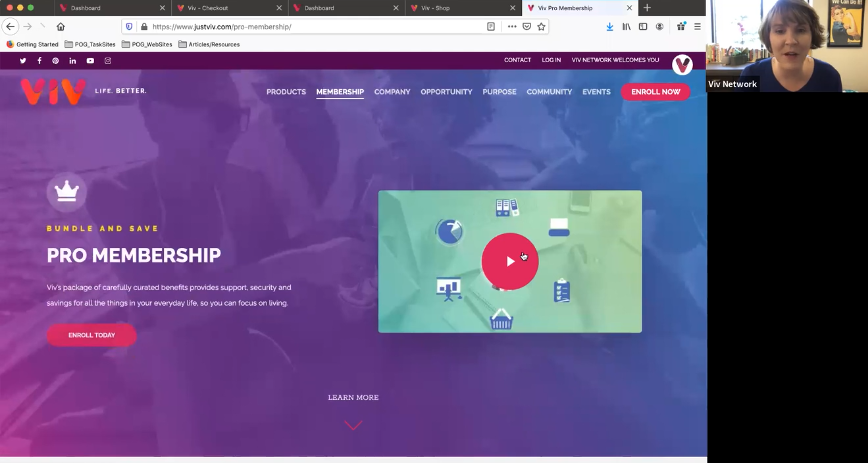Open POG_WebSites bookmark folder
The width and height of the screenshot is (868, 463).
[147, 44]
